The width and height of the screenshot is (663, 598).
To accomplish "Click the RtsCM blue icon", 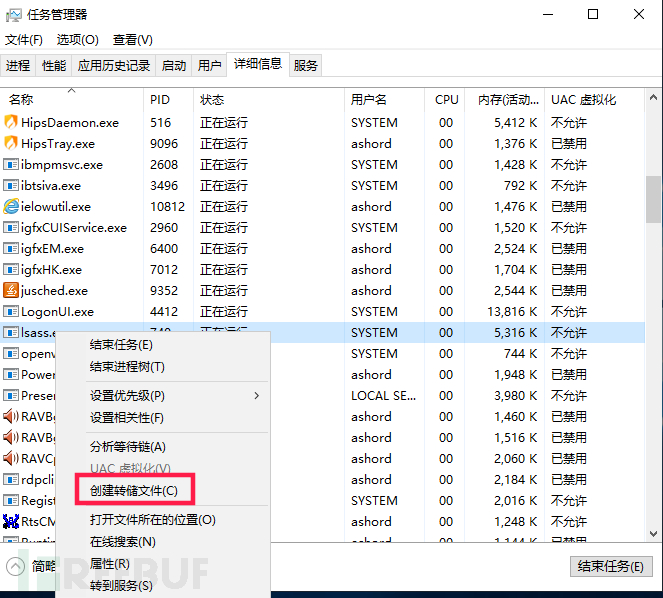I will (11, 521).
